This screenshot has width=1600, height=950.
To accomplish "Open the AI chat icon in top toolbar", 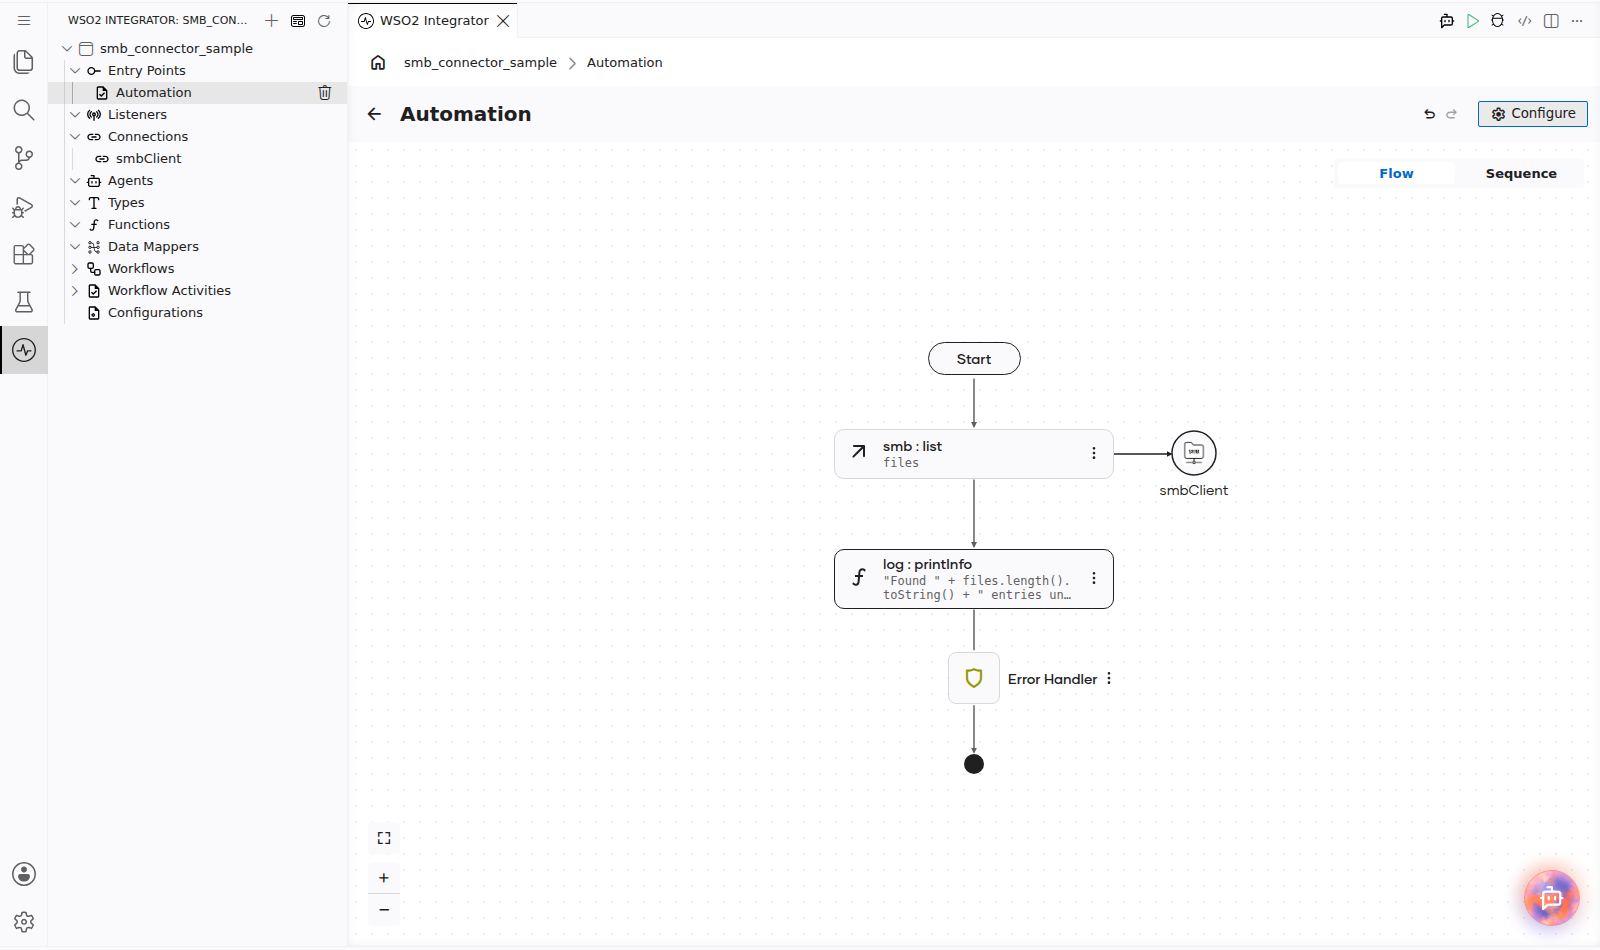I will pyautogui.click(x=1446, y=20).
